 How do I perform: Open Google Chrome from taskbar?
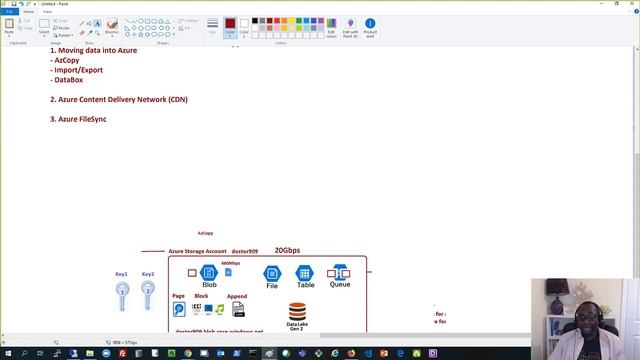pos(188,353)
